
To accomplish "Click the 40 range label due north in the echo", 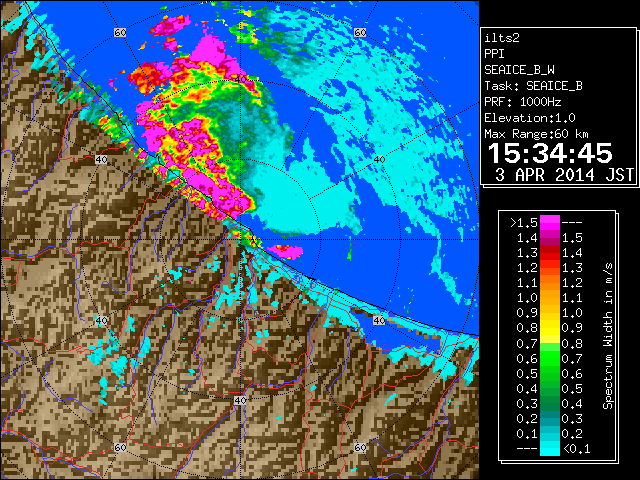I will point(240,79).
